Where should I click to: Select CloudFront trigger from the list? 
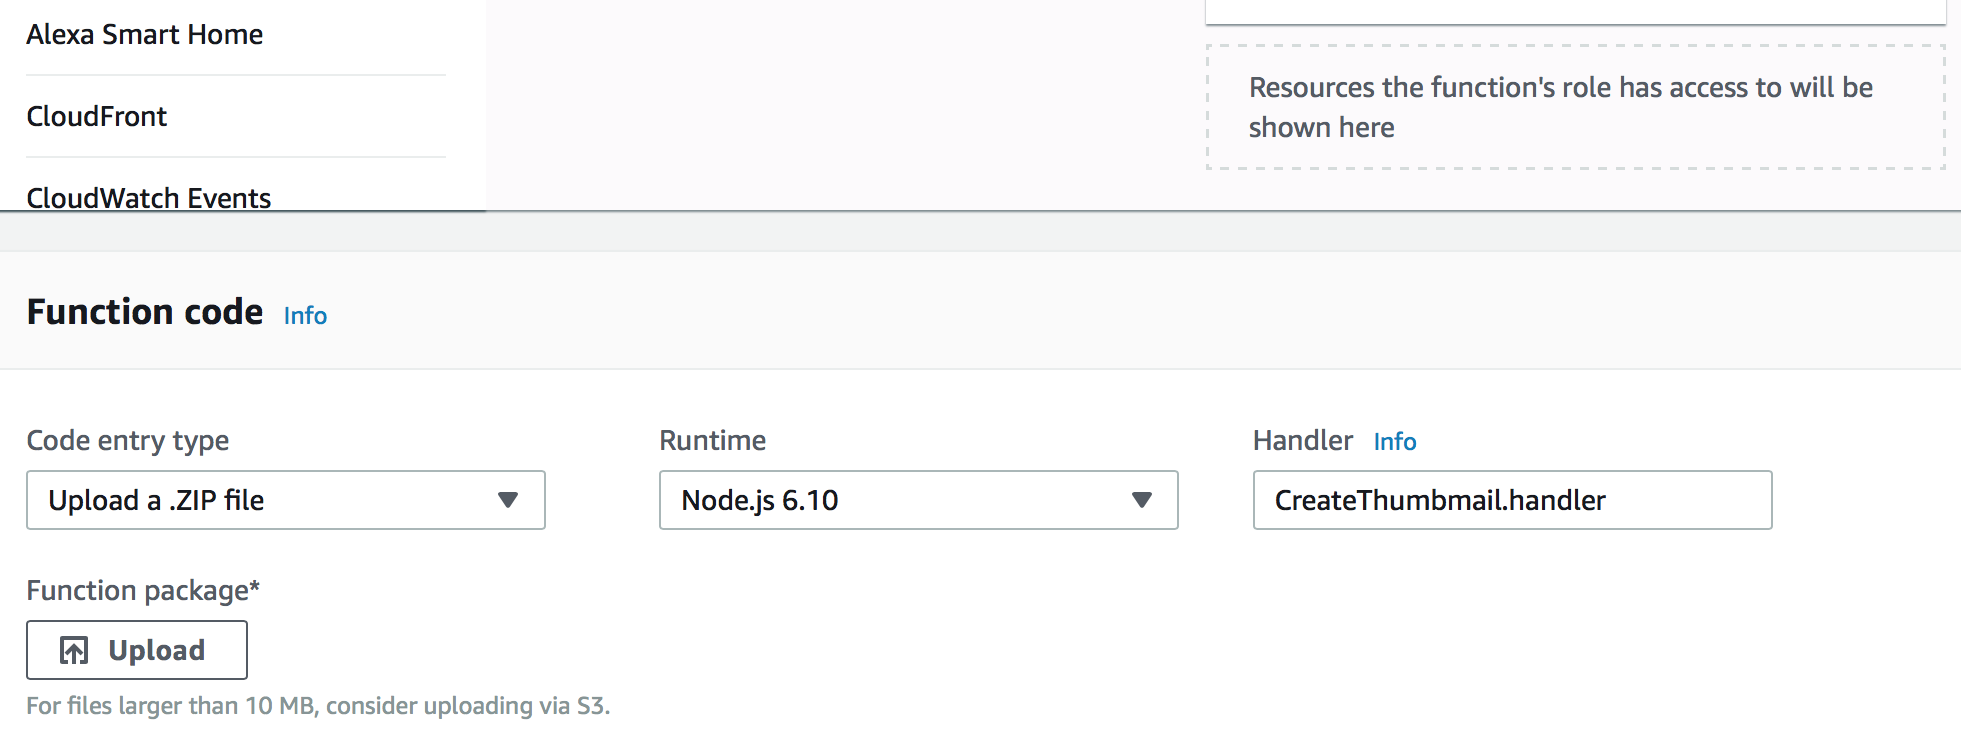pos(97,117)
